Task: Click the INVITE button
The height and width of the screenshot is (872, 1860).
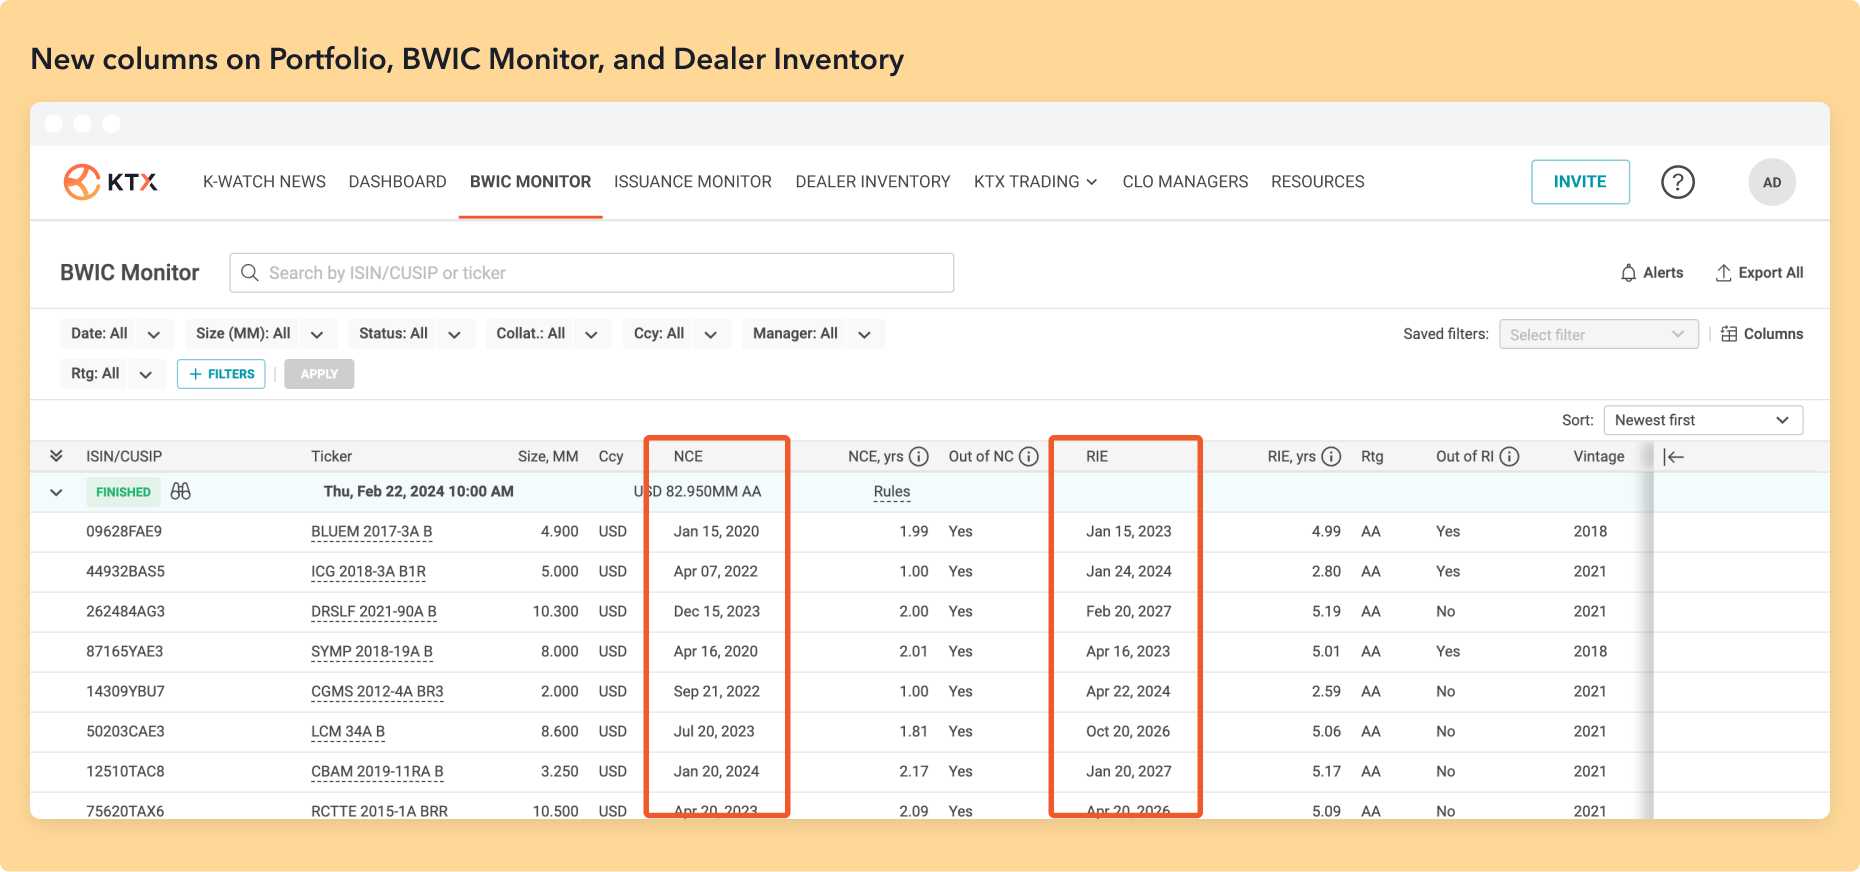Action: click(x=1580, y=182)
